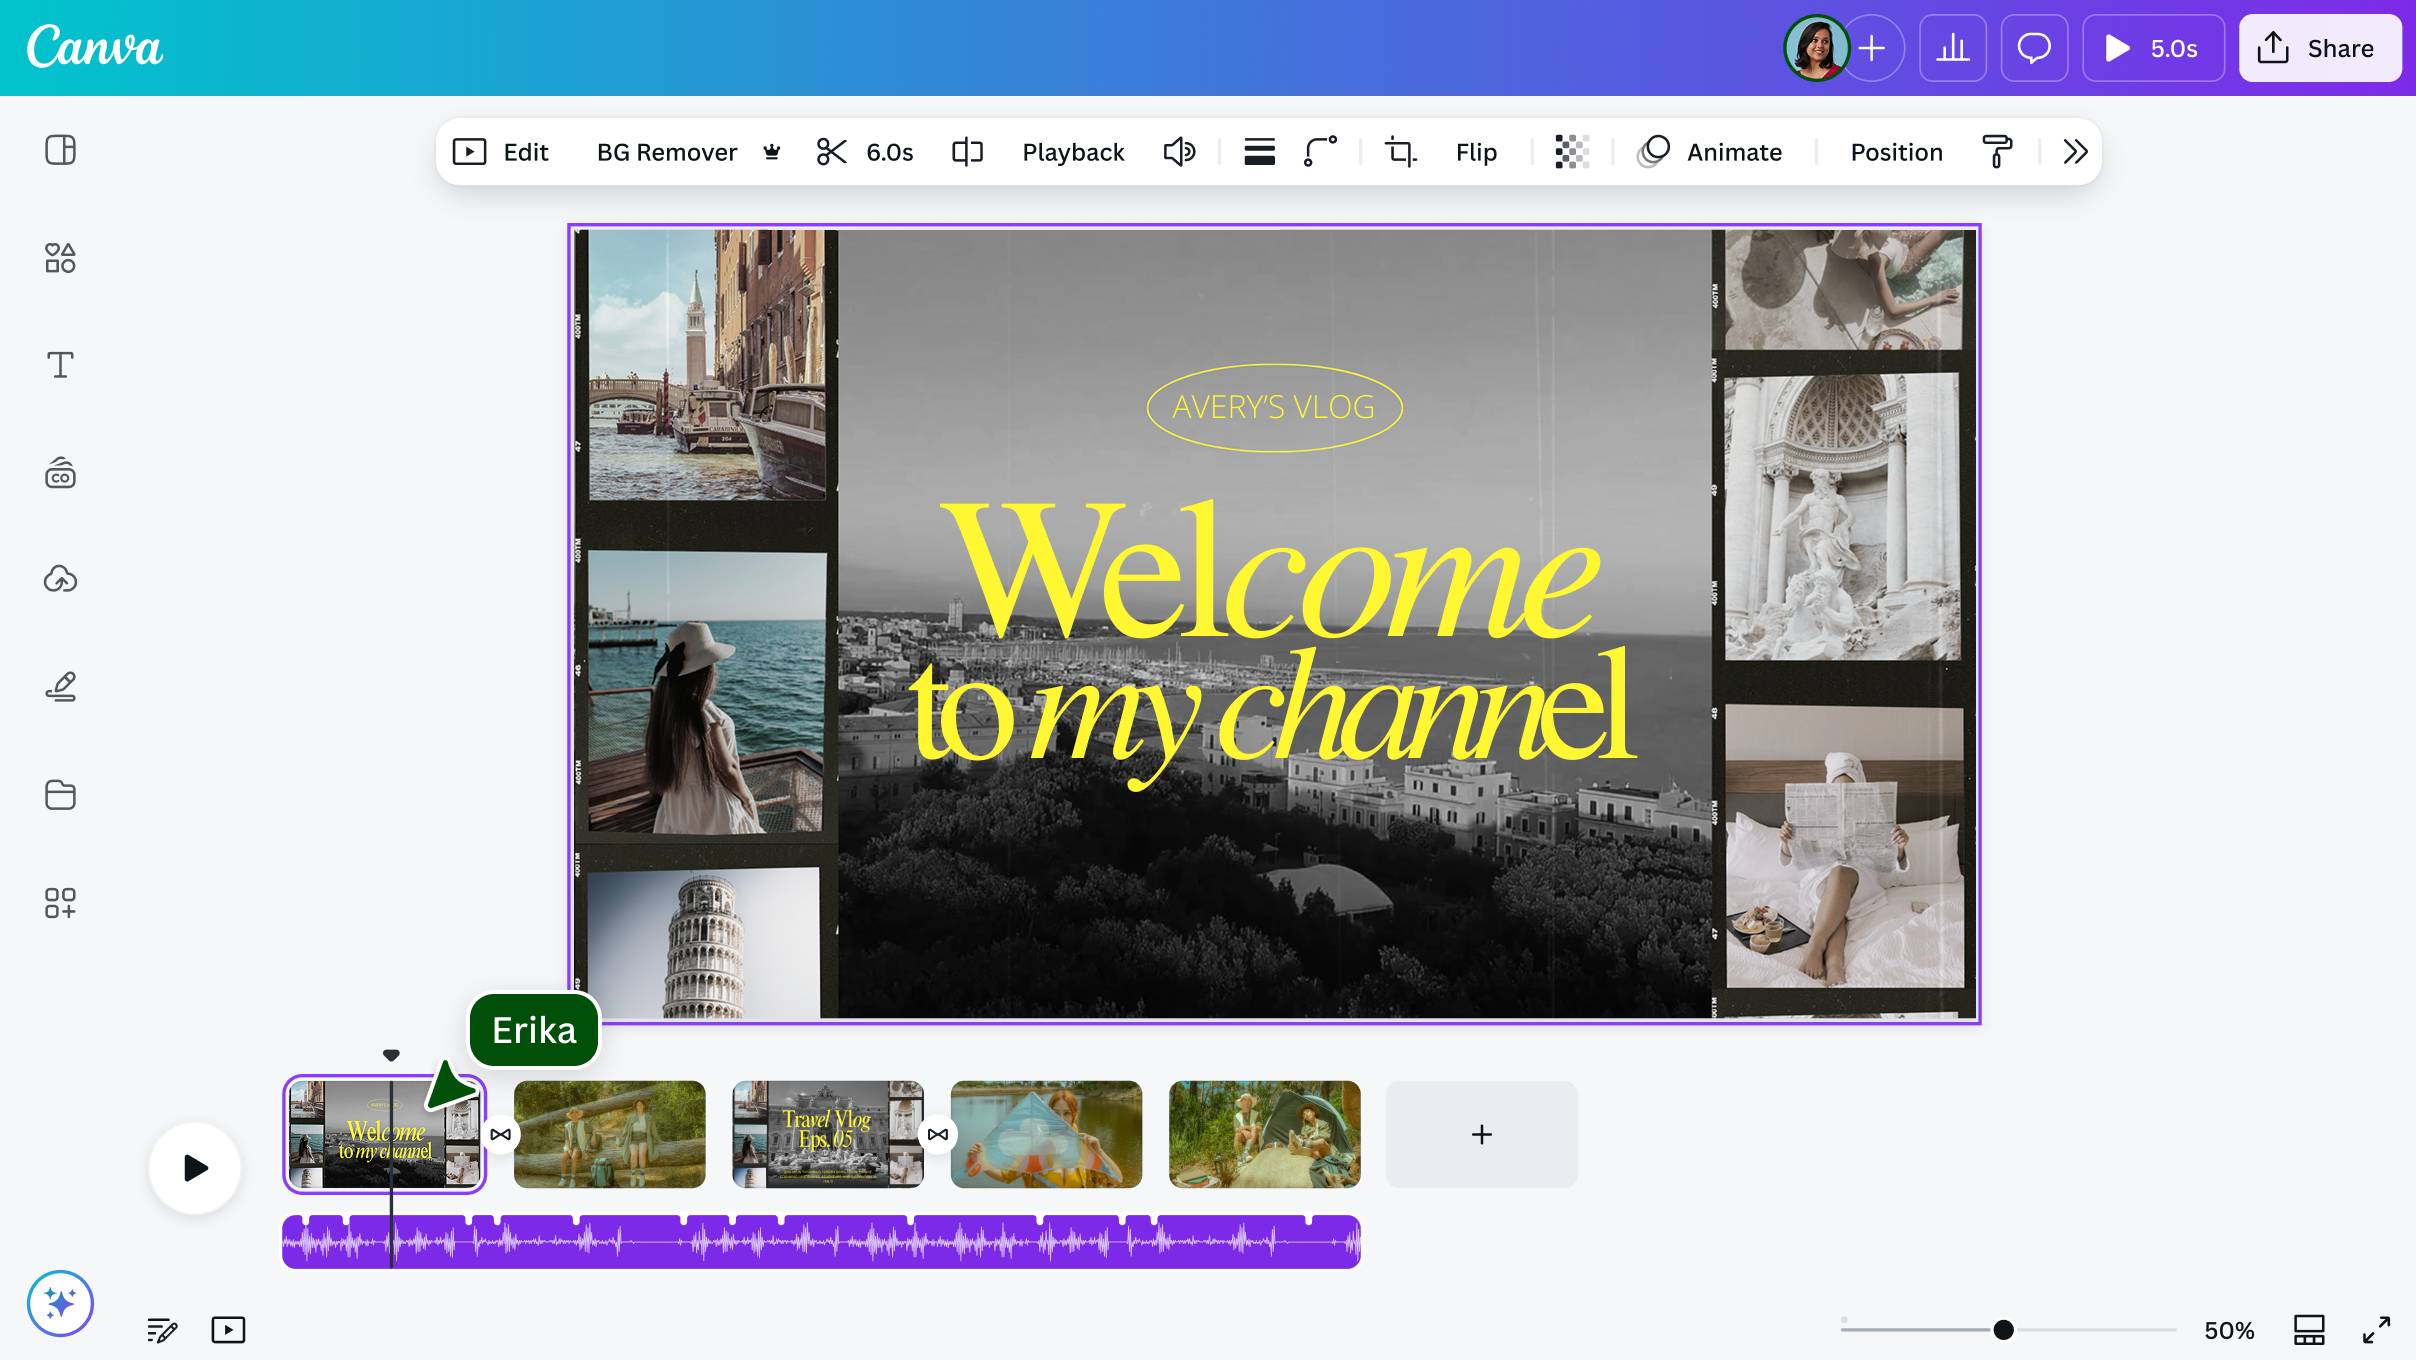Select the Crop icon in the toolbar

pos(1400,151)
